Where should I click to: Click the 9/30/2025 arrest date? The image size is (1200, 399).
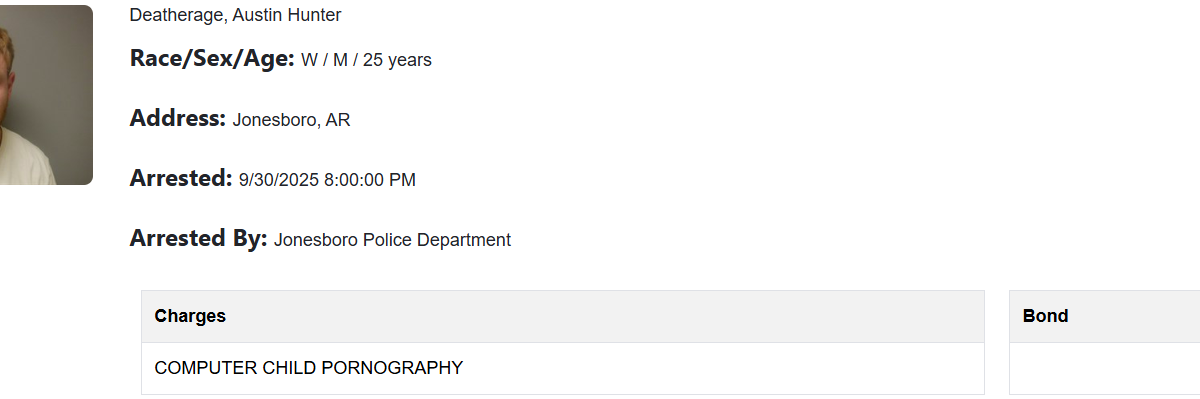click(x=279, y=180)
